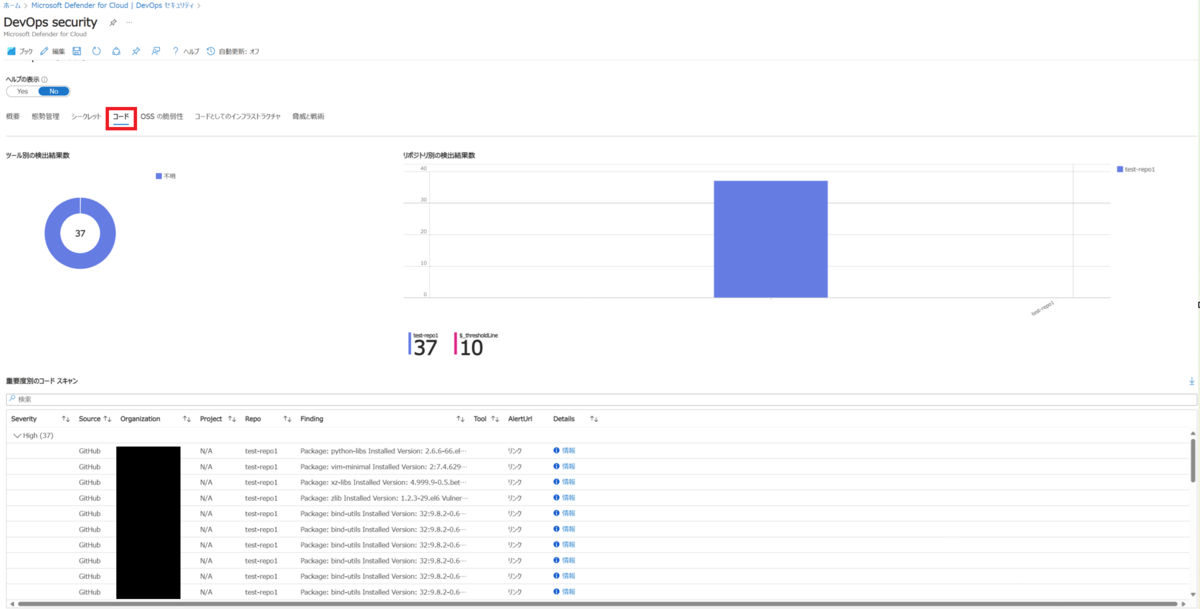Click the donut chart showing 37
The width and height of the screenshot is (1200, 609).
pyautogui.click(x=80, y=233)
